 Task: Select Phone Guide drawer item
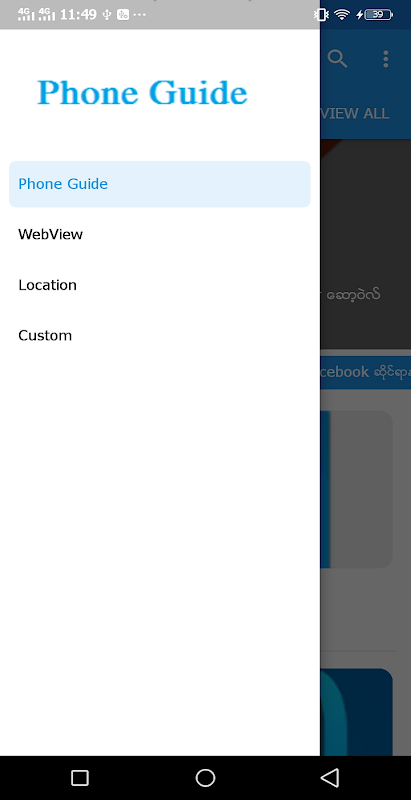(x=160, y=184)
